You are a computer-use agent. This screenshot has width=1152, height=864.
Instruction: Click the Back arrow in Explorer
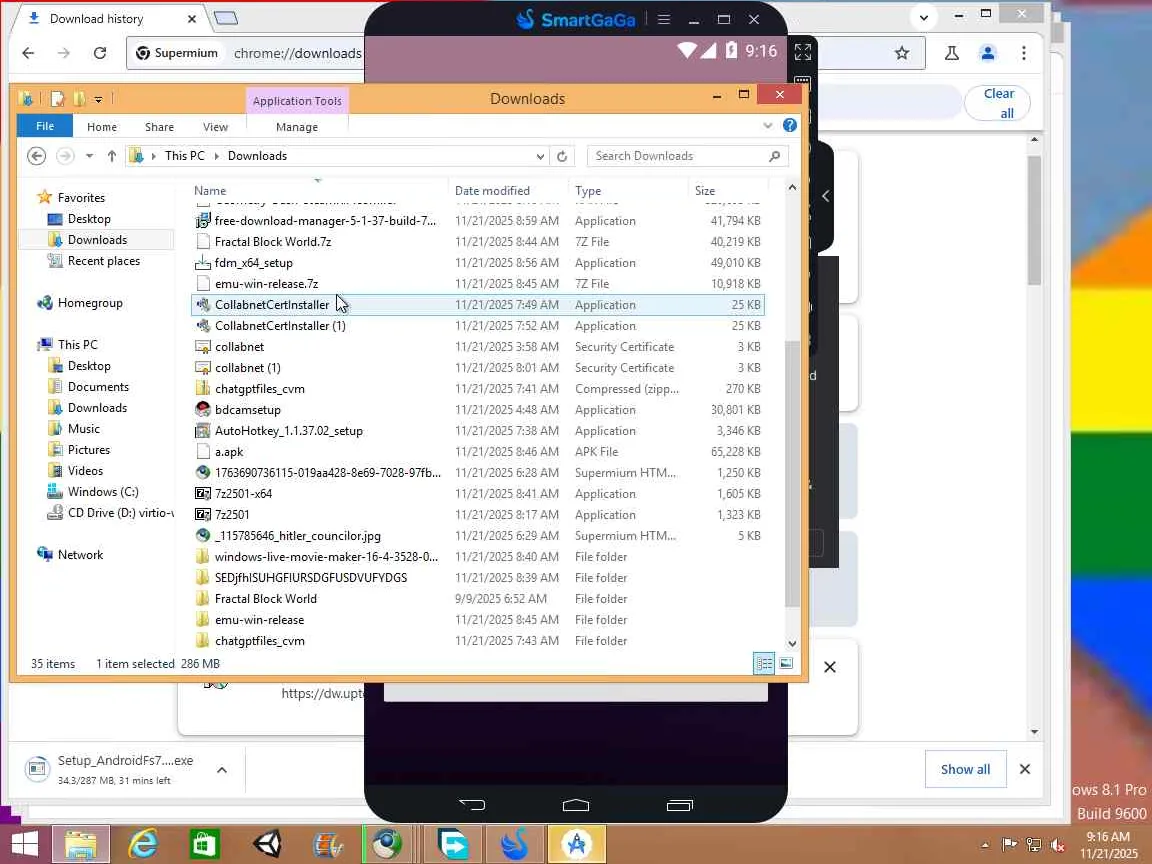(x=36, y=156)
